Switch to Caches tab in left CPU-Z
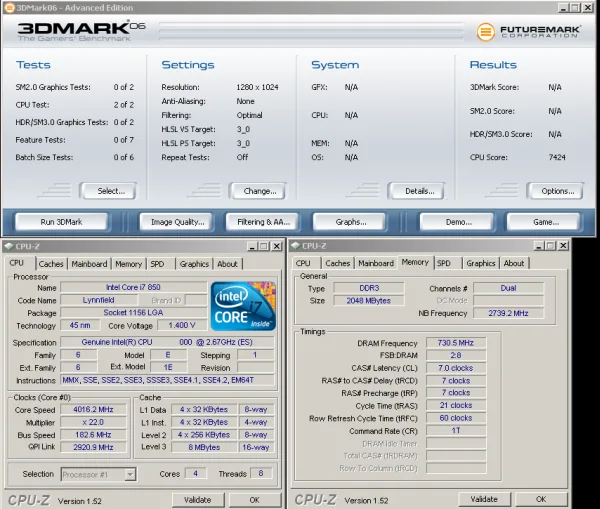Viewport: 600px width, 509px height. [x=51, y=264]
